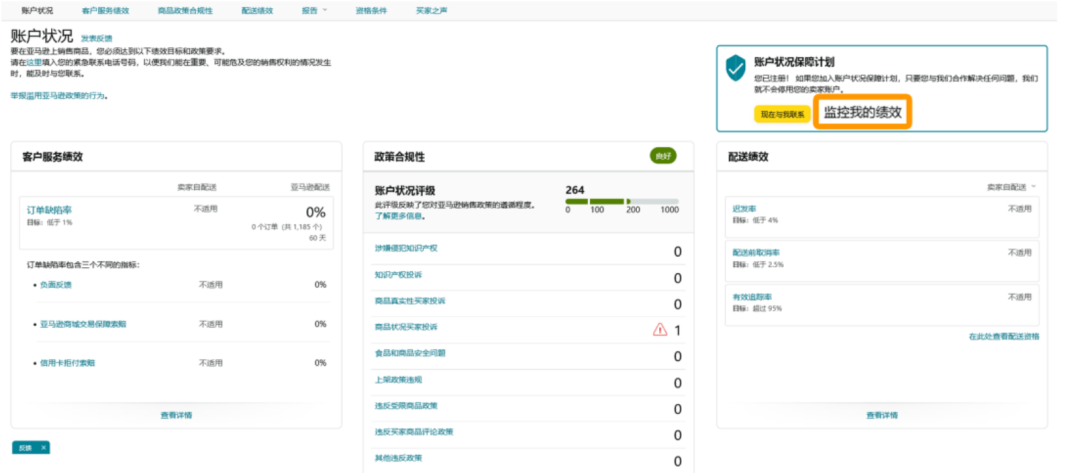
Task: Click the Account Health Assurance shield icon
Action: (x=736, y=68)
